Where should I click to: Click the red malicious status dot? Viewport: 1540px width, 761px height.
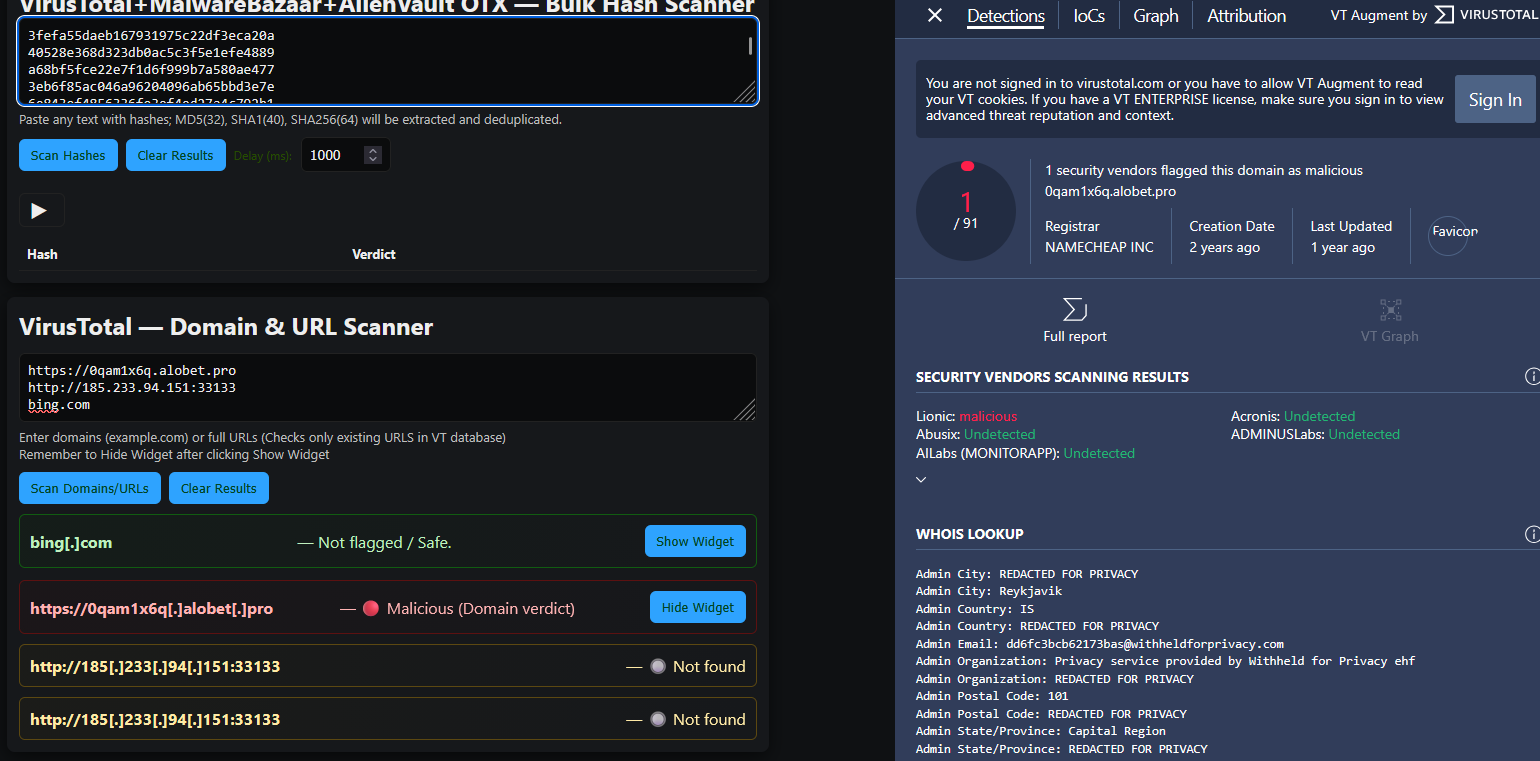370,608
